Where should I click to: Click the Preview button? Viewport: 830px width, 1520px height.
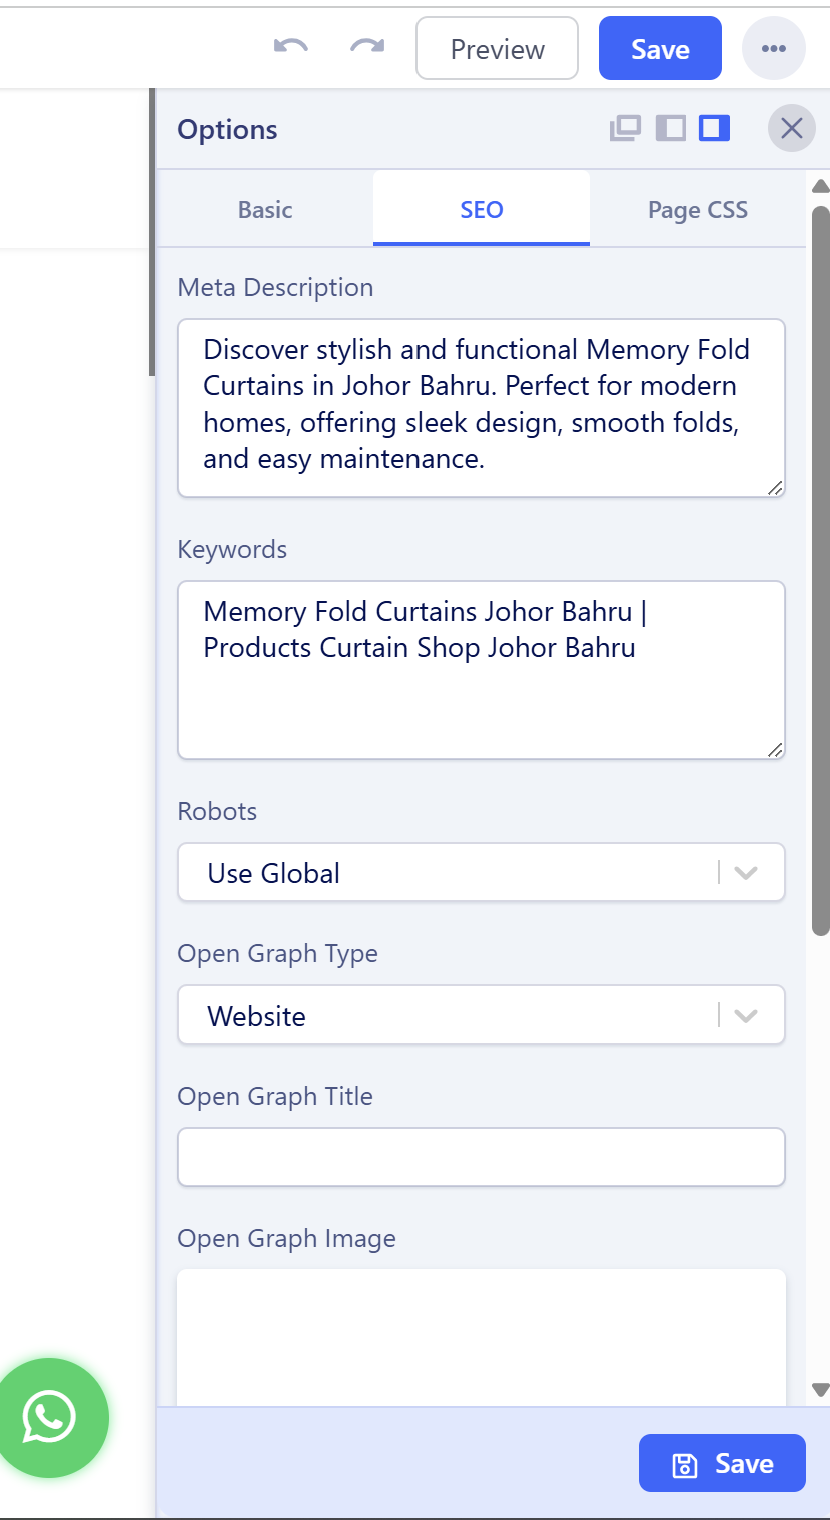pyautogui.click(x=497, y=48)
